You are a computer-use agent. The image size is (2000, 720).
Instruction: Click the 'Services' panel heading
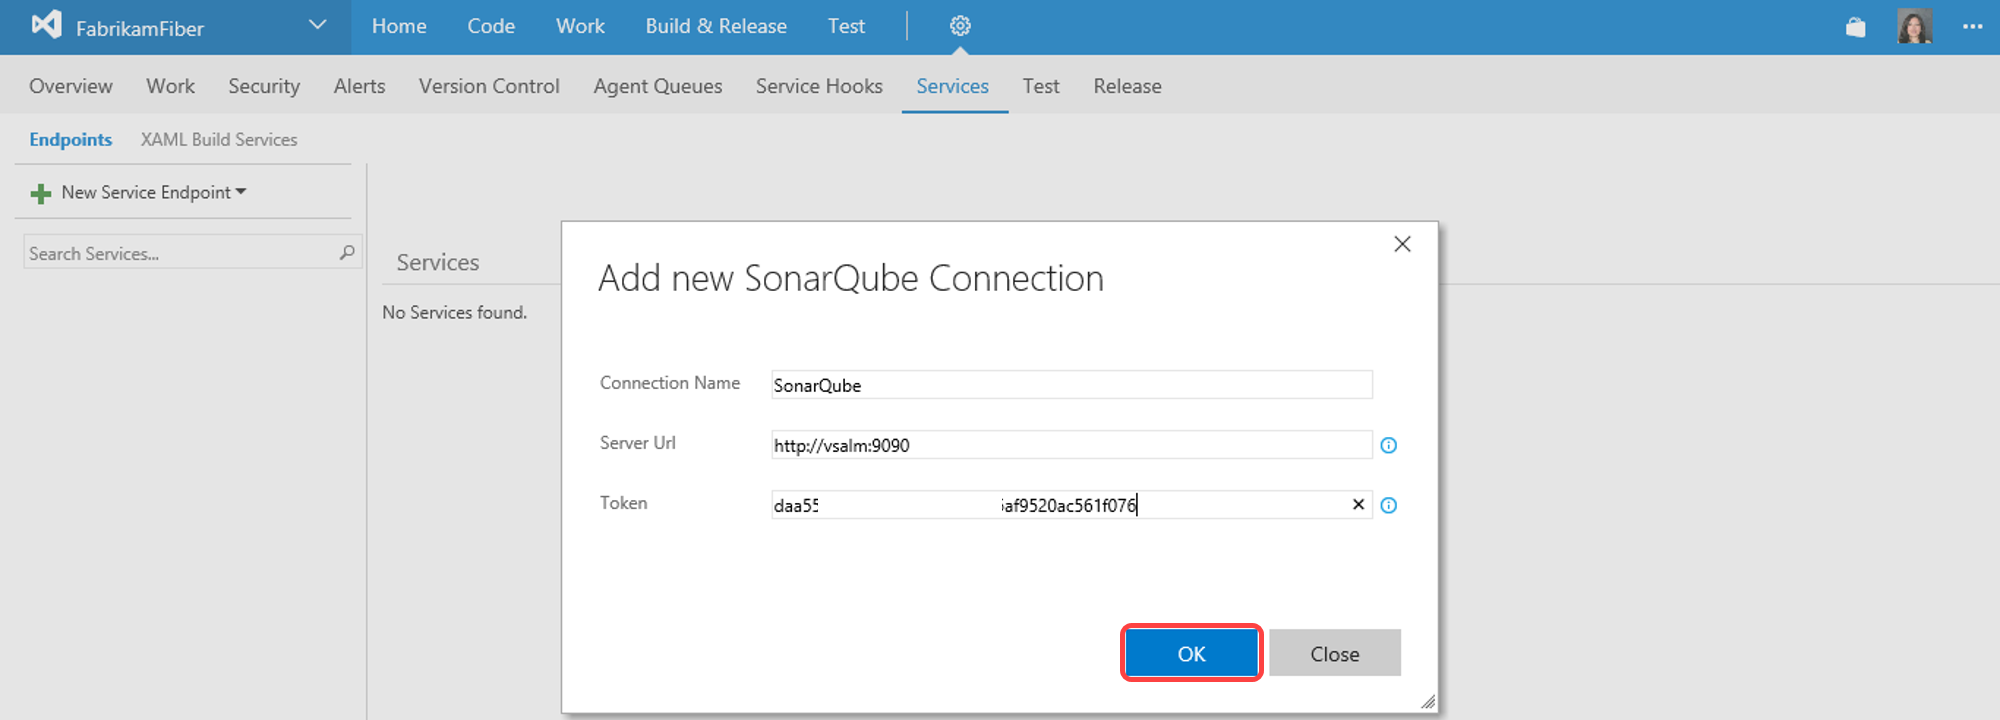coord(438,262)
